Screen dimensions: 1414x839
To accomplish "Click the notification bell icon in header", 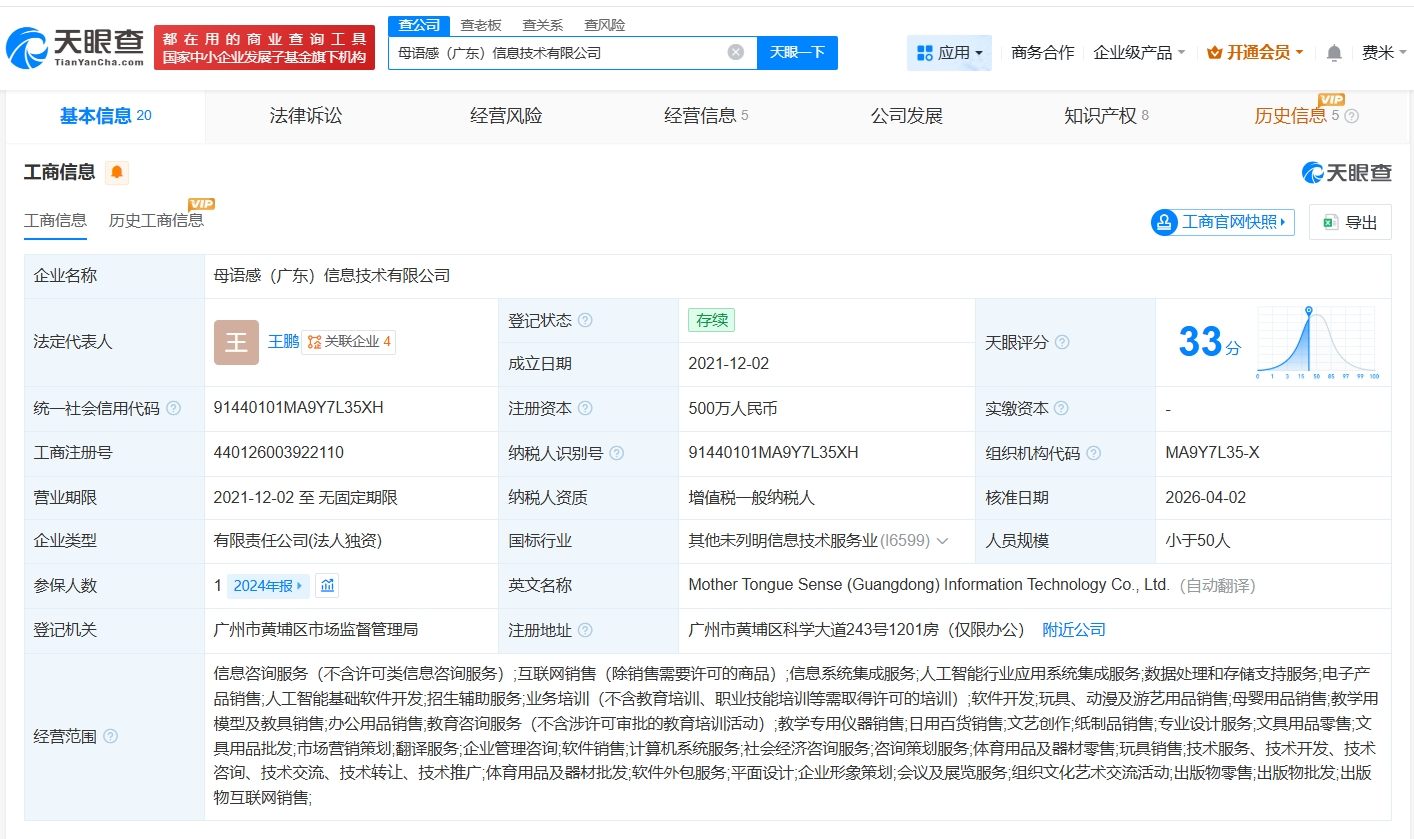I will tap(1334, 53).
